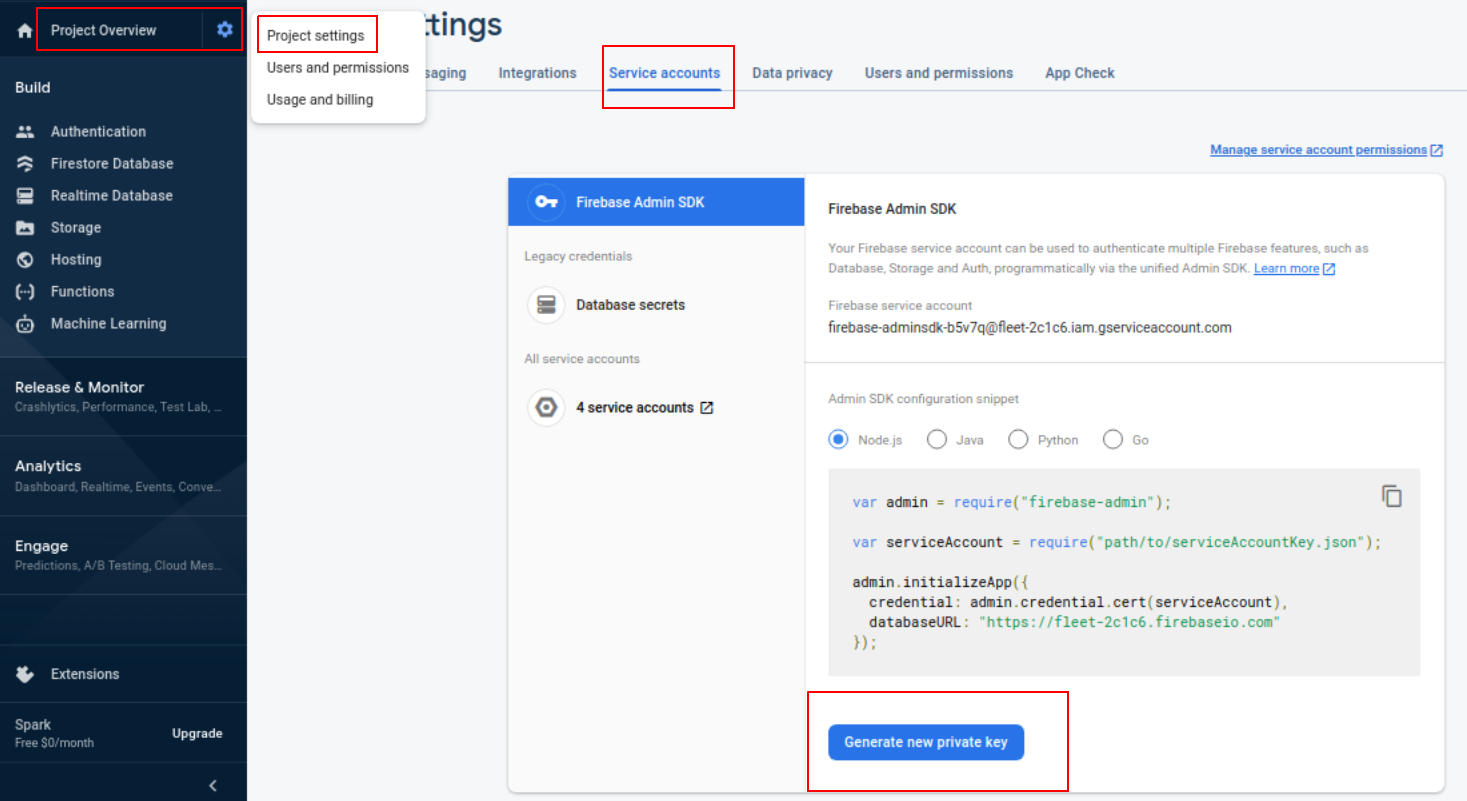Click the firebase-adminsdk service account email

point(1030,328)
